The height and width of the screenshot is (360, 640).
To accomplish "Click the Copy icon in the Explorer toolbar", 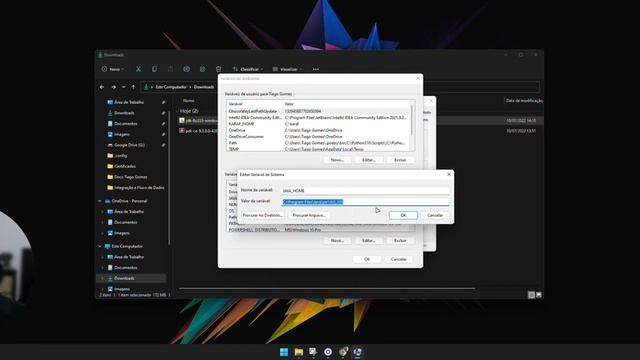I will click(154, 69).
